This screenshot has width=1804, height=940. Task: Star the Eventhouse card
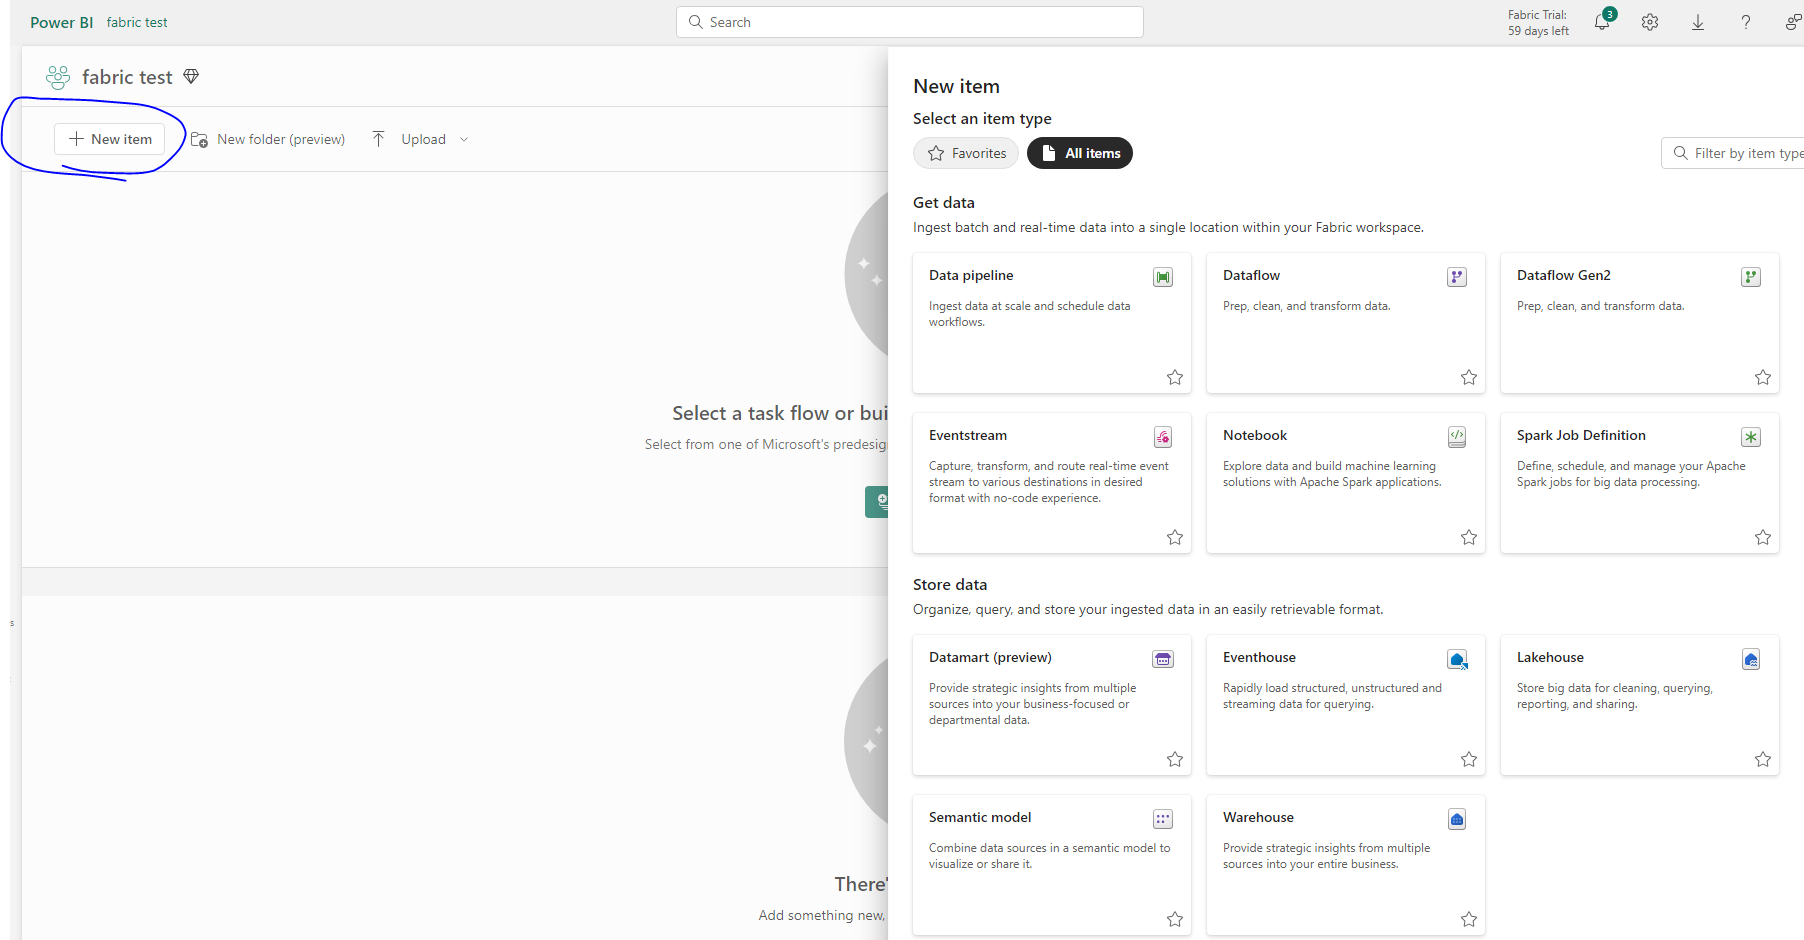[1469, 759]
